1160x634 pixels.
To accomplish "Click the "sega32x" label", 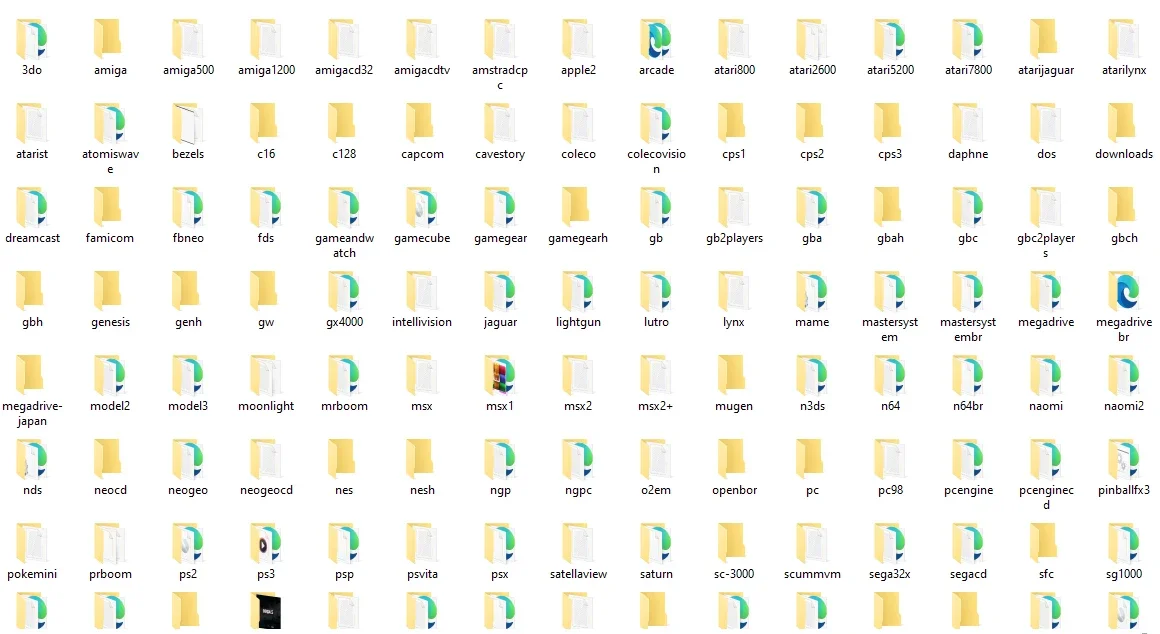I will tap(890, 574).
